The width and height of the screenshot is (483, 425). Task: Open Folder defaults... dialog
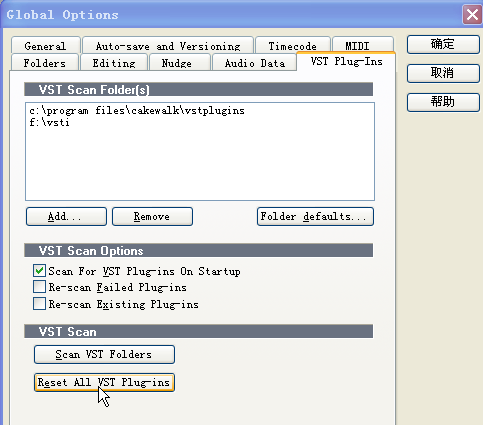(315, 217)
